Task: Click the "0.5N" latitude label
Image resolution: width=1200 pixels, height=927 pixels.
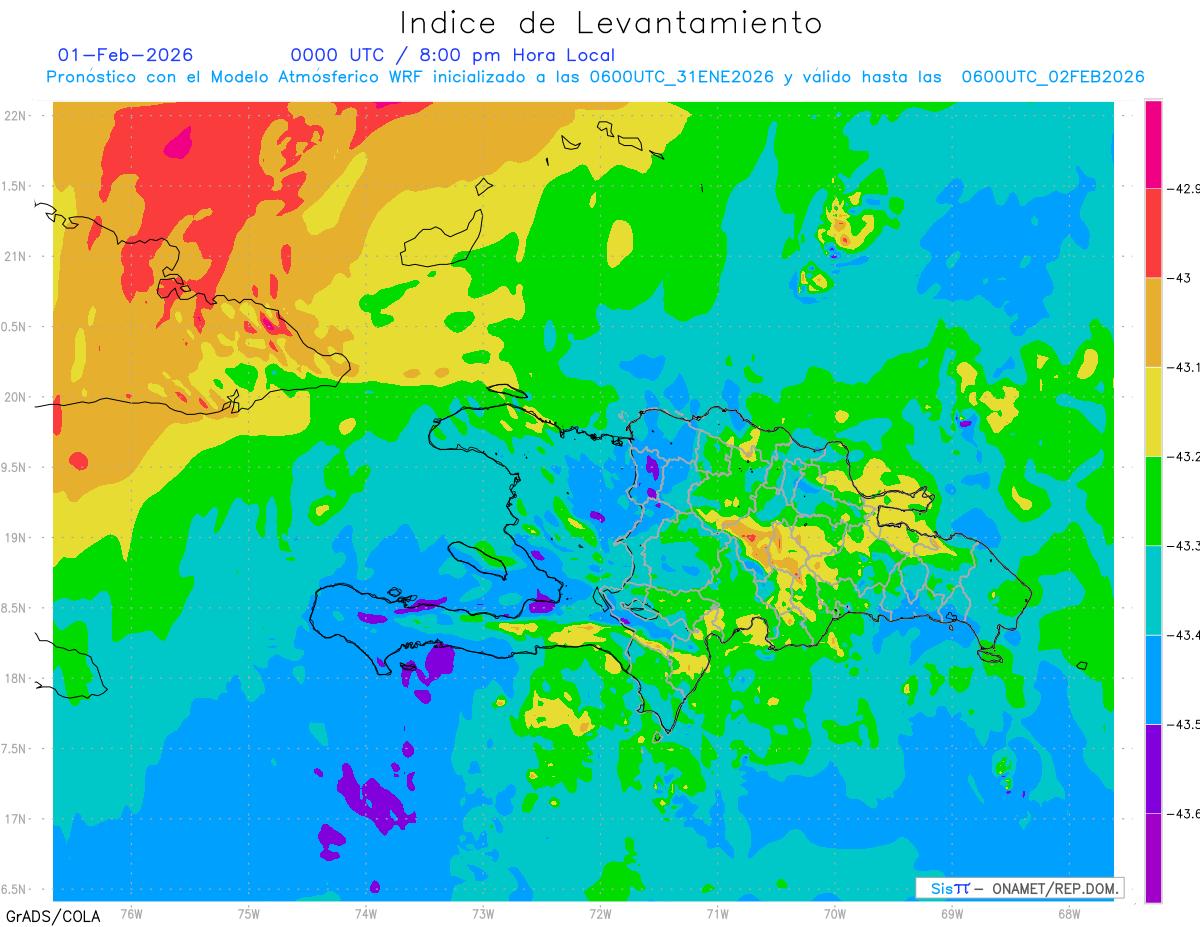Action: 15,327
